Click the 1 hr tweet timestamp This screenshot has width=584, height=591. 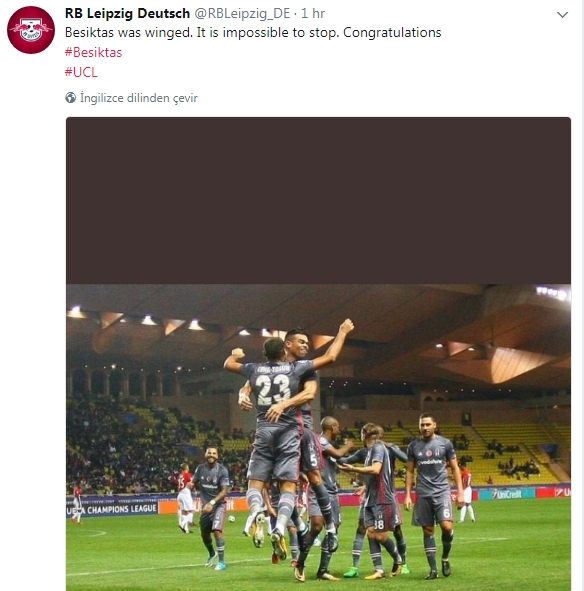[x=313, y=14]
